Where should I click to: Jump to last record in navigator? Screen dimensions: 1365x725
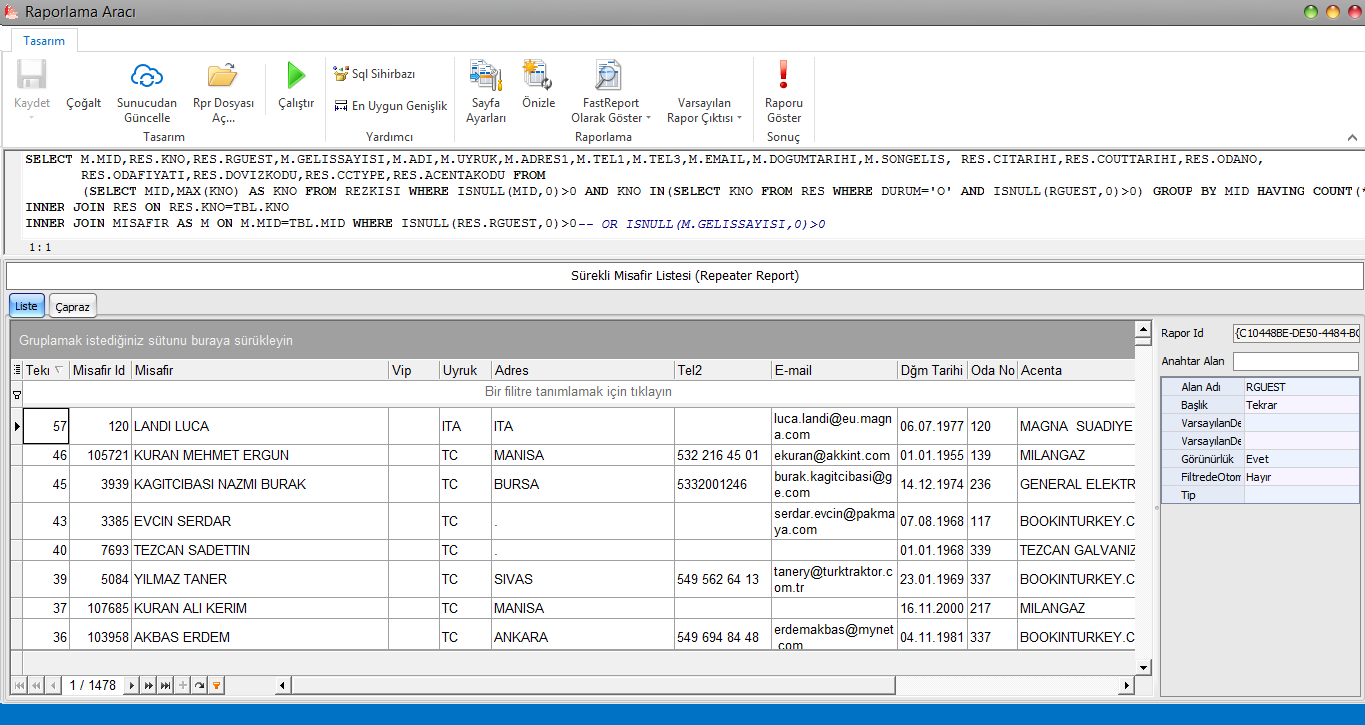click(166, 685)
